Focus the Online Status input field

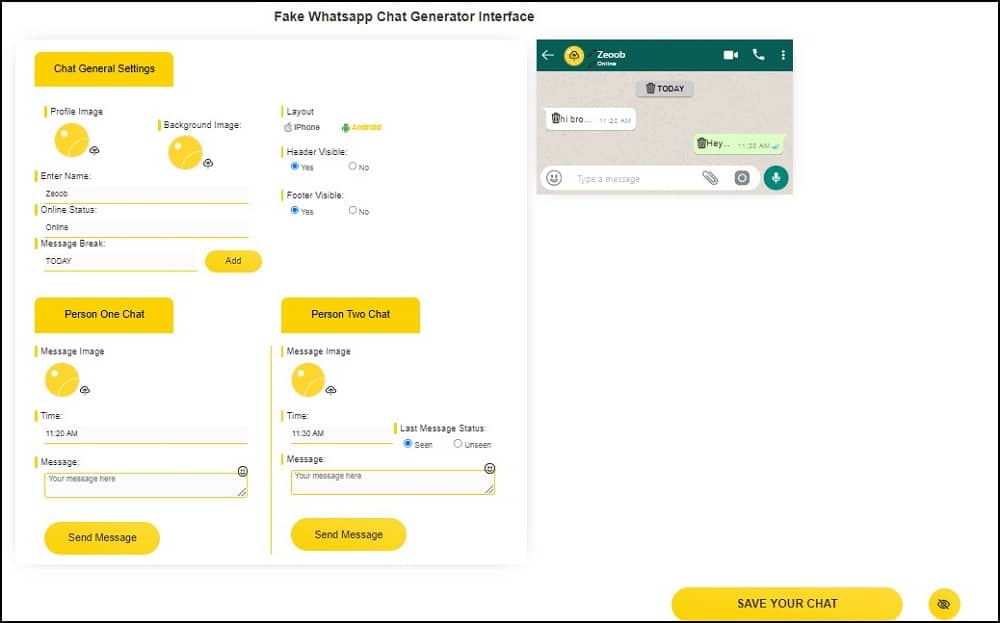[145, 228]
